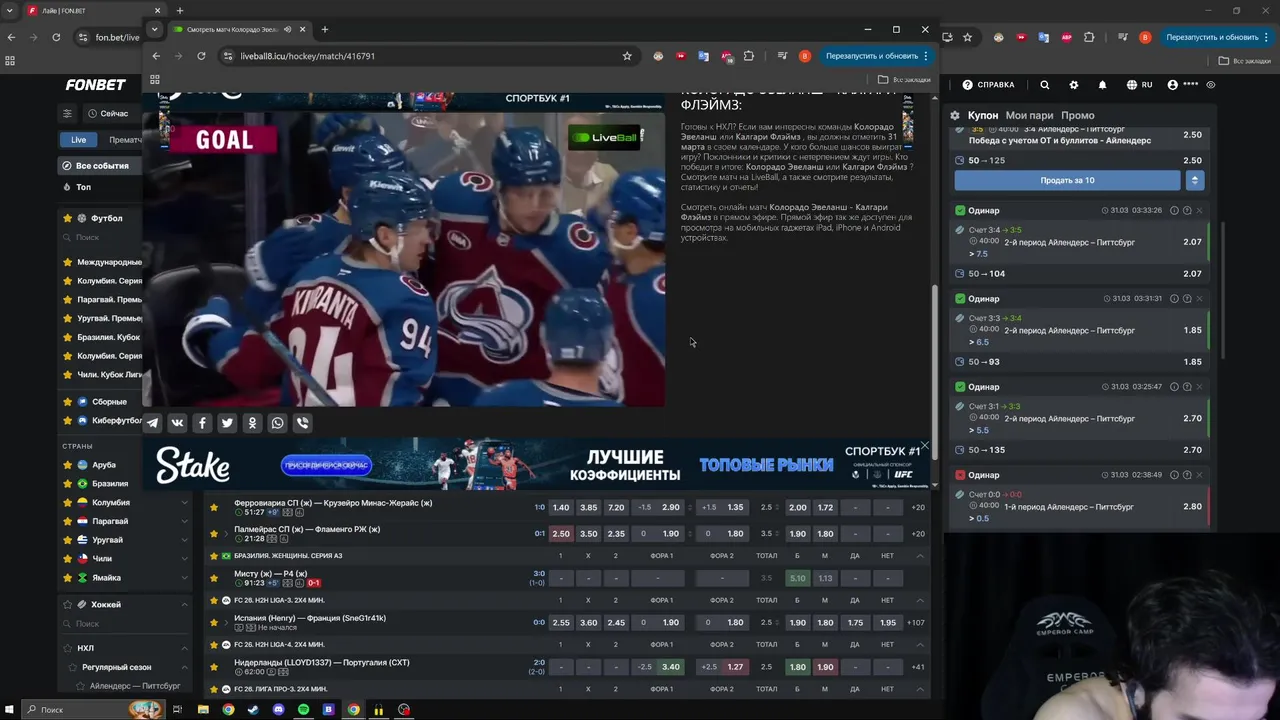The height and width of the screenshot is (720, 1280).
Task: Open info icon on 03:31:31 Одинар bet
Action: click(1174, 298)
